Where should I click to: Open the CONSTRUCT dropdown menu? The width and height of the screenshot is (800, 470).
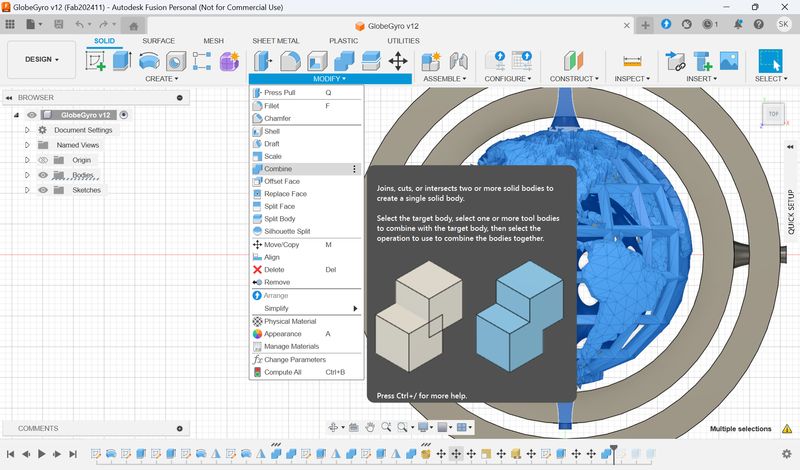pyautogui.click(x=574, y=79)
